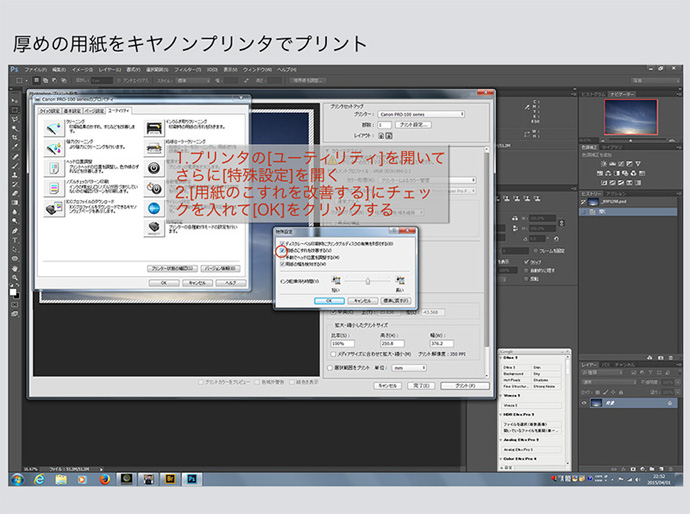
Task: Click OK in the Special Settings dialog
Action: [329, 300]
